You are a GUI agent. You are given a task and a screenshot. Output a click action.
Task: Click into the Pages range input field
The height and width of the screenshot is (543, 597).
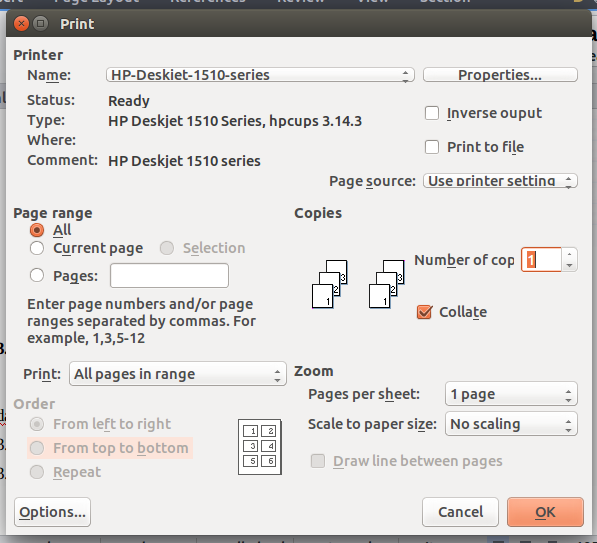click(169, 275)
